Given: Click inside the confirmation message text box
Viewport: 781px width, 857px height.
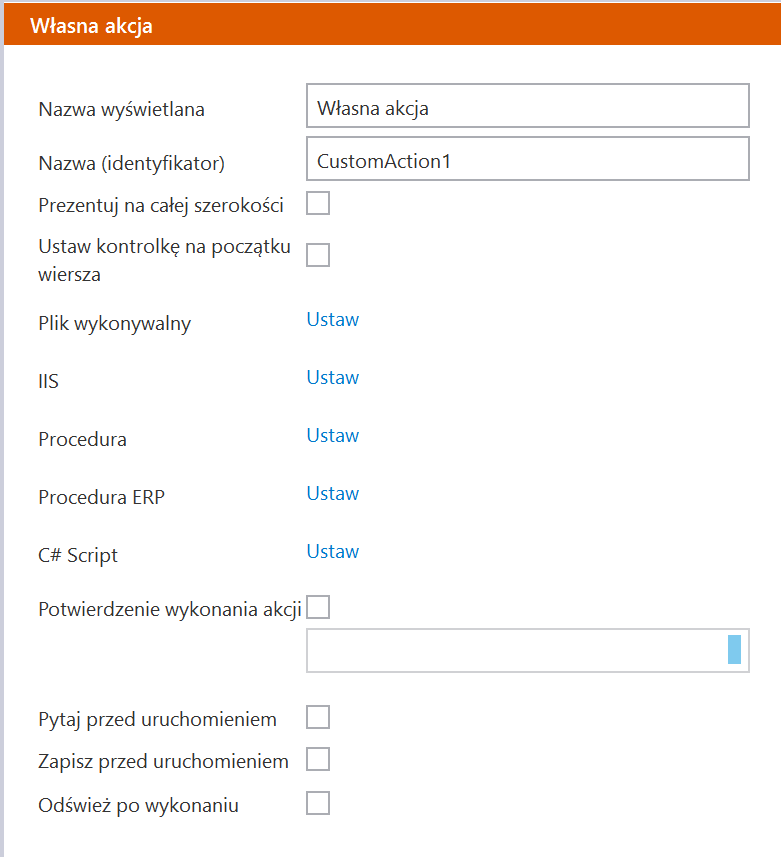Looking at the screenshot, I should coord(515,651).
